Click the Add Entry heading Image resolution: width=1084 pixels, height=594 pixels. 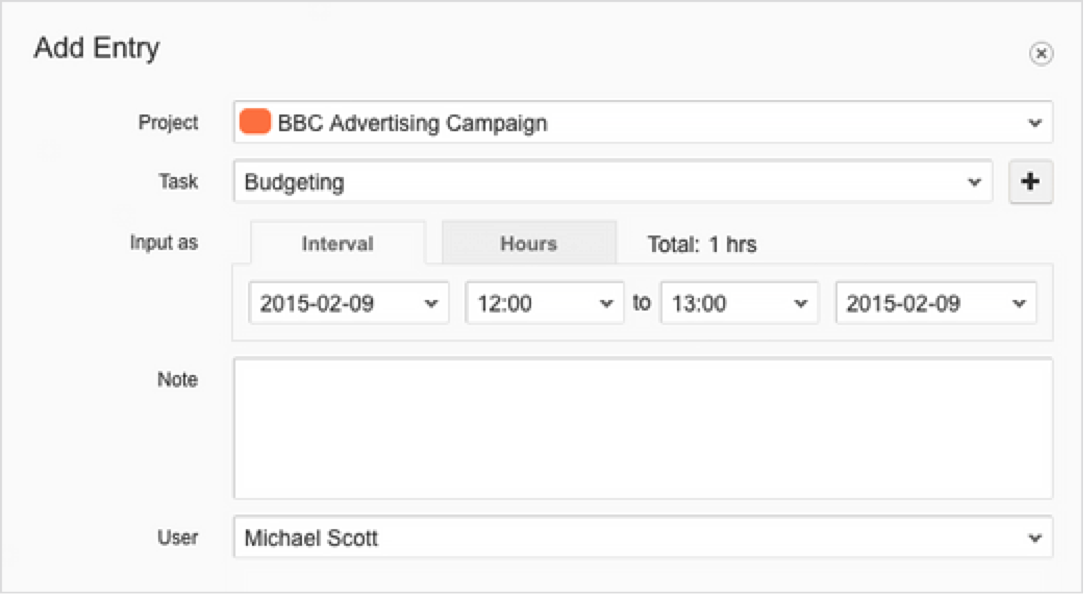pyautogui.click(x=97, y=48)
